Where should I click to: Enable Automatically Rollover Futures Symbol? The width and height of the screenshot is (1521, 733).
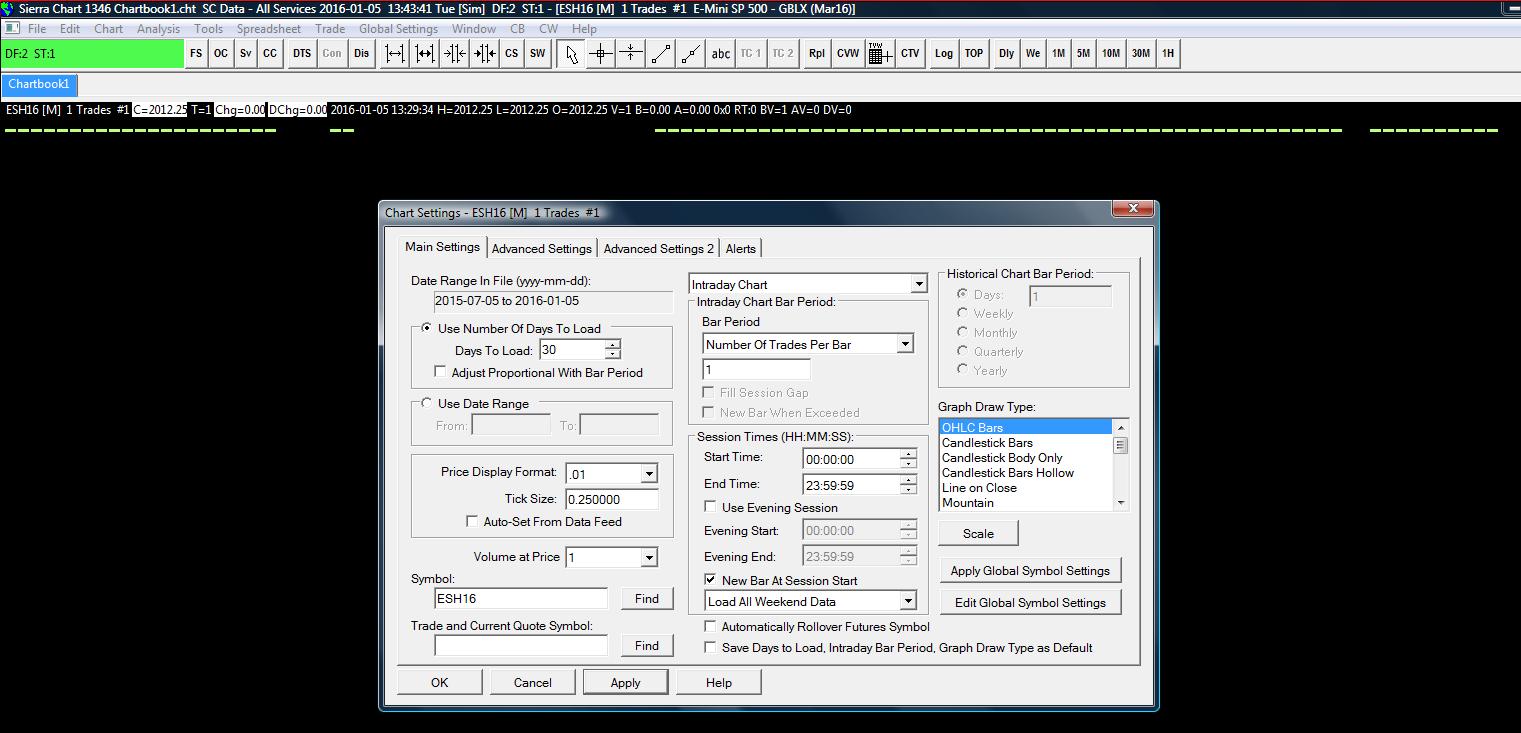711,626
